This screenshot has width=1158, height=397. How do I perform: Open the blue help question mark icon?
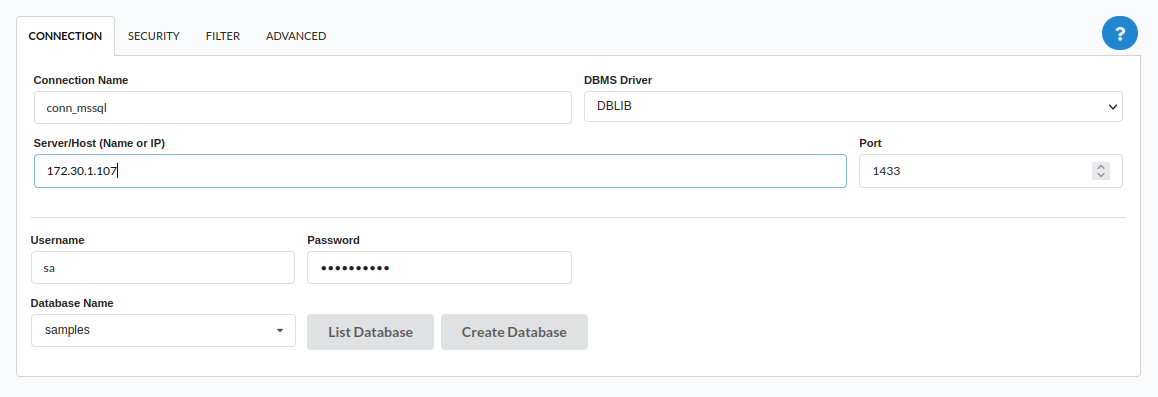click(x=1120, y=33)
